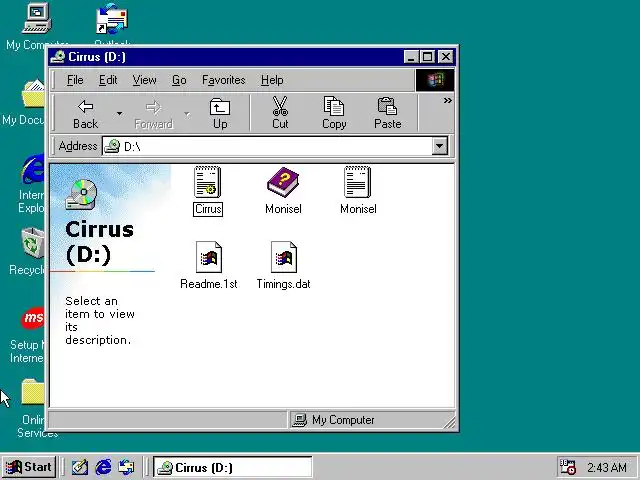Click the window resize grip corner

pos(449,422)
